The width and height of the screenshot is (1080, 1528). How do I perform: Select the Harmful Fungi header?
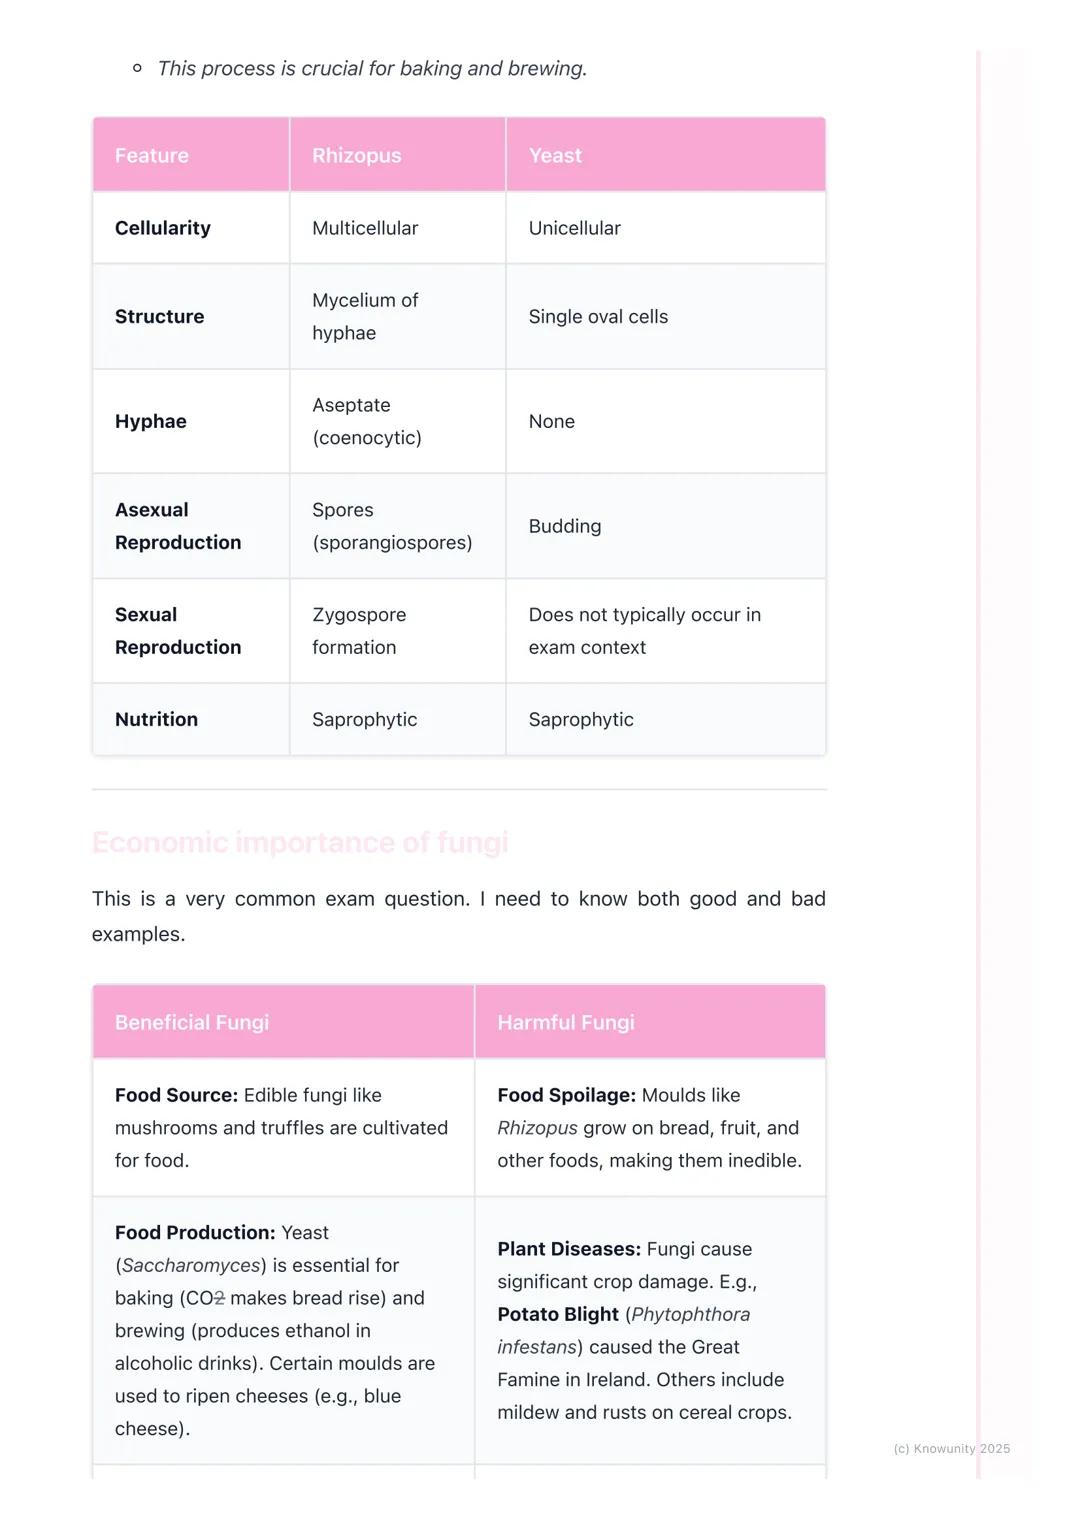[566, 1022]
